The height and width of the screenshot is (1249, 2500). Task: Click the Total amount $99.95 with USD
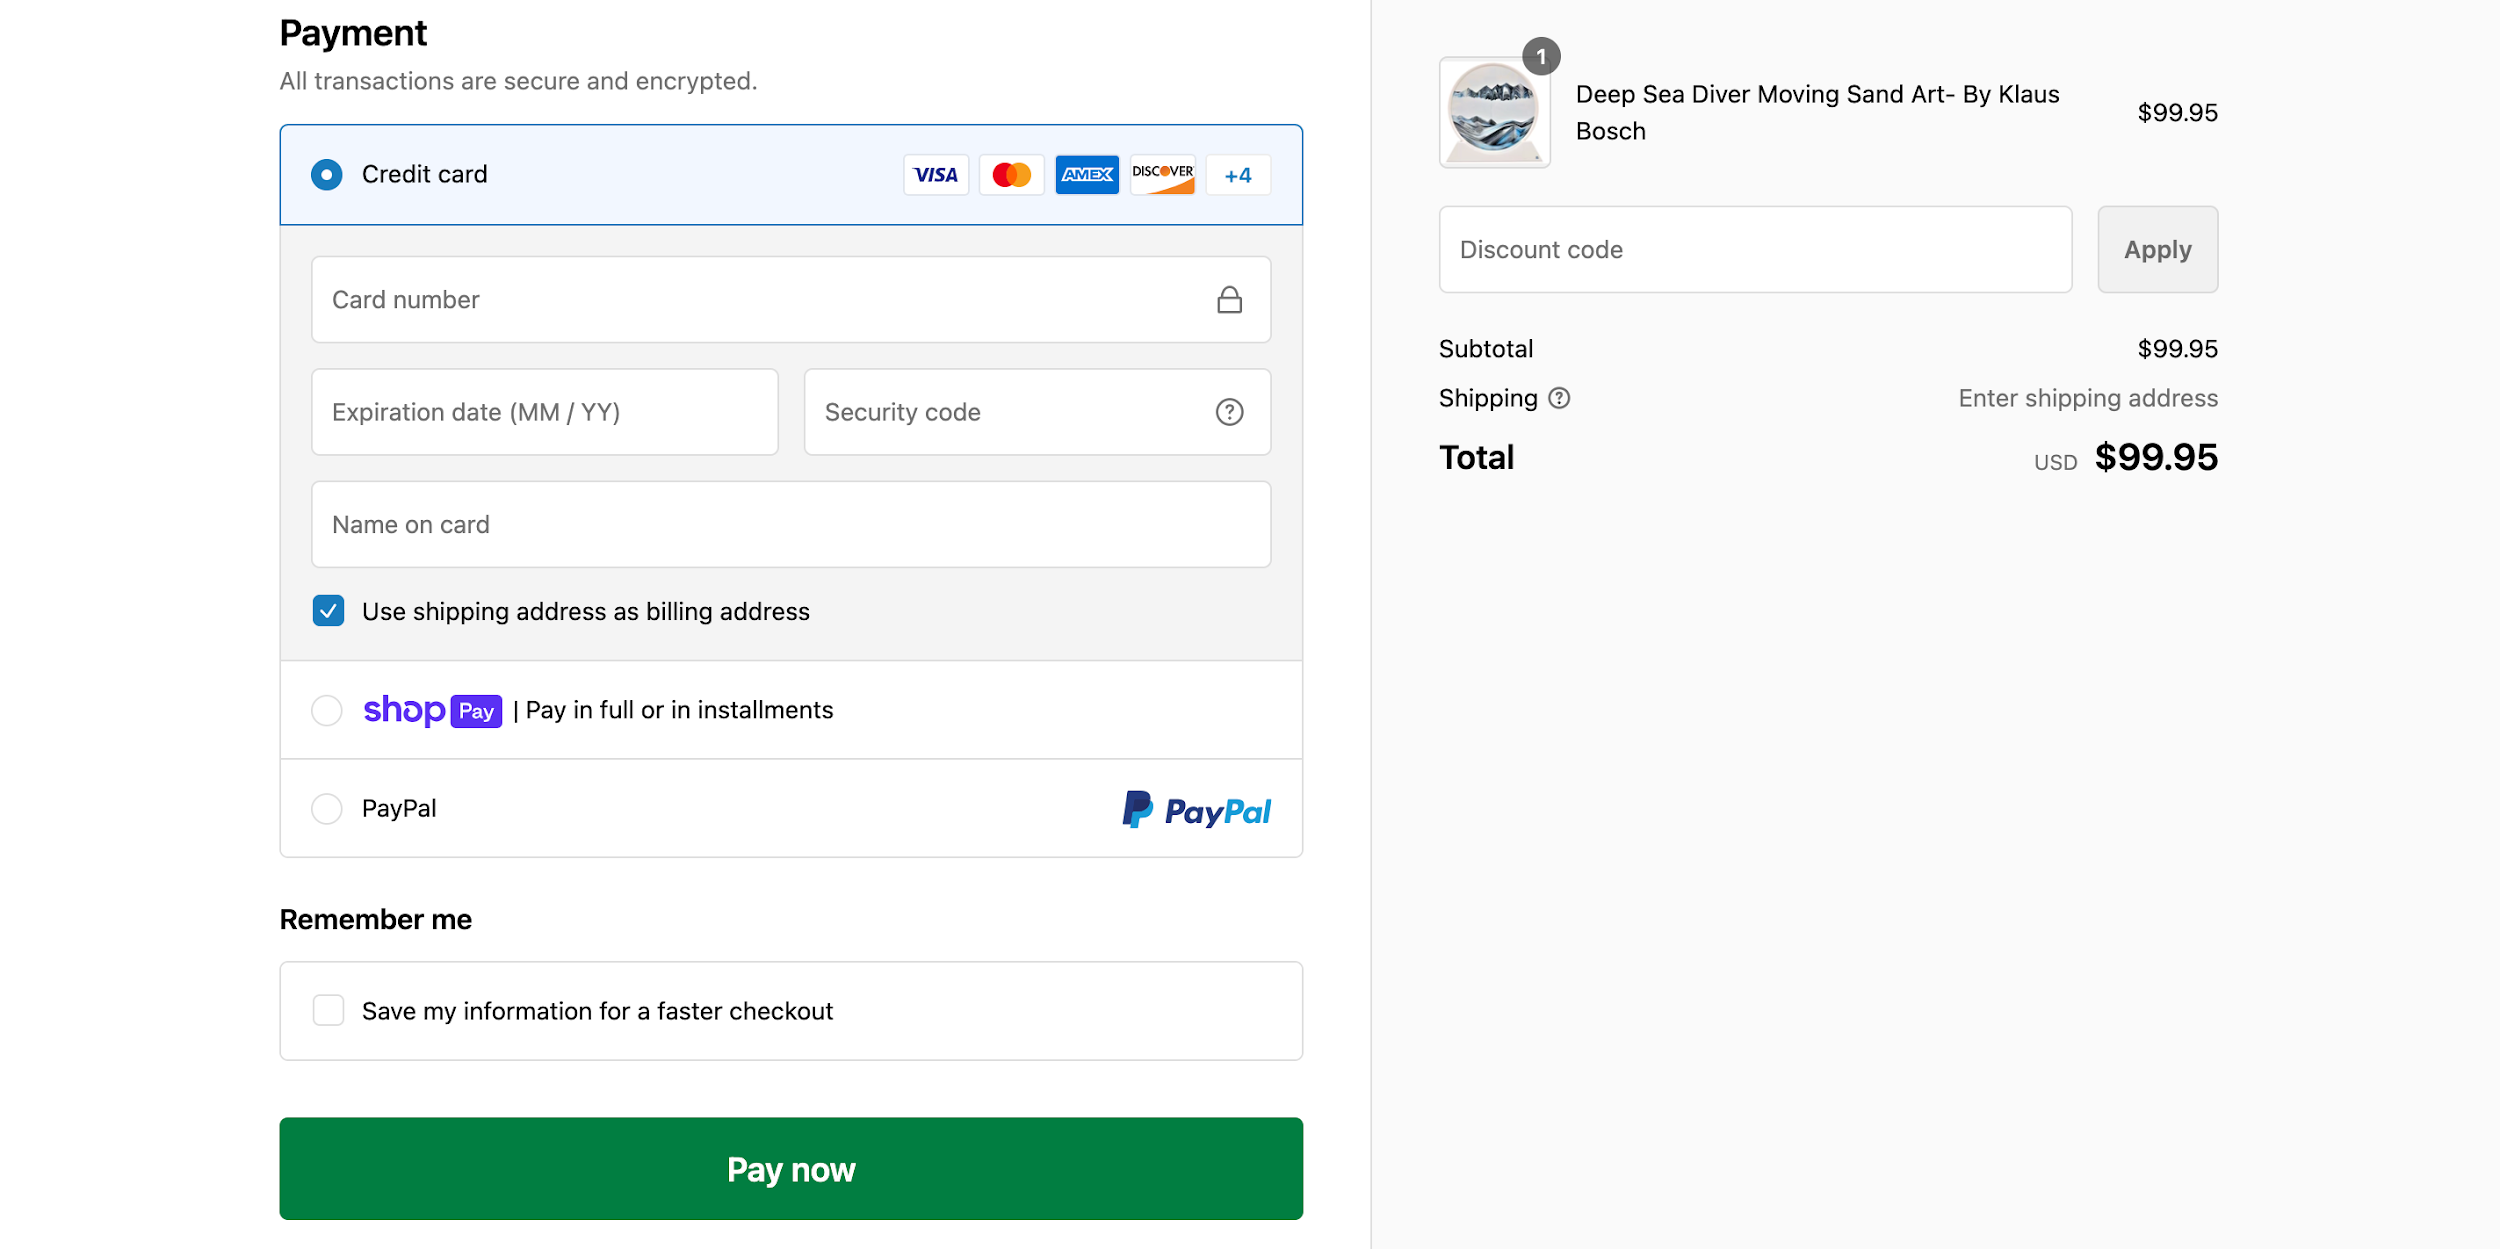2126,458
